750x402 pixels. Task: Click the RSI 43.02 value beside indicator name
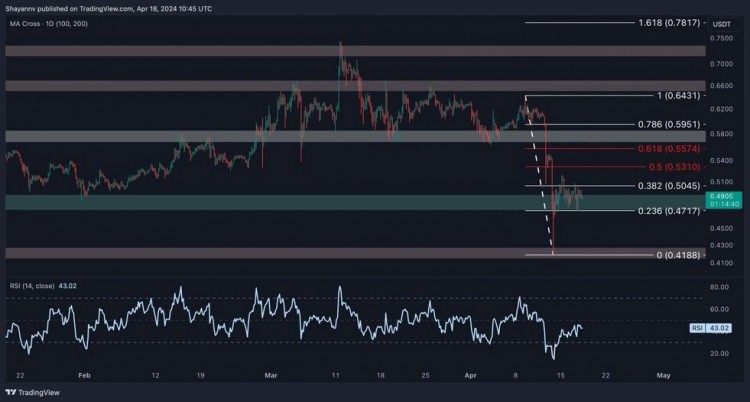tap(67, 286)
